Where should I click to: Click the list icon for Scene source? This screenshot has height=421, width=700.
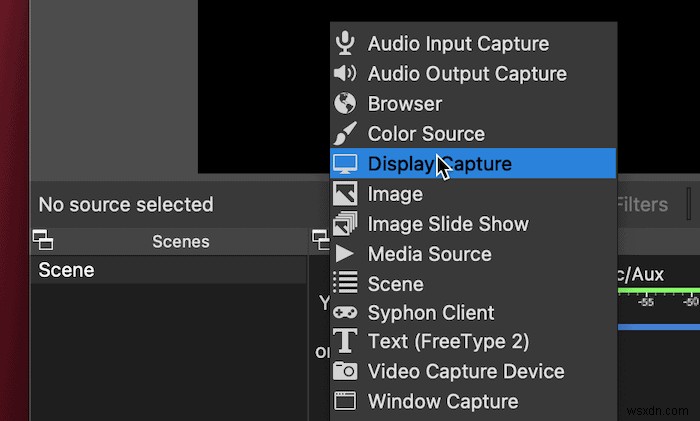[x=345, y=283]
